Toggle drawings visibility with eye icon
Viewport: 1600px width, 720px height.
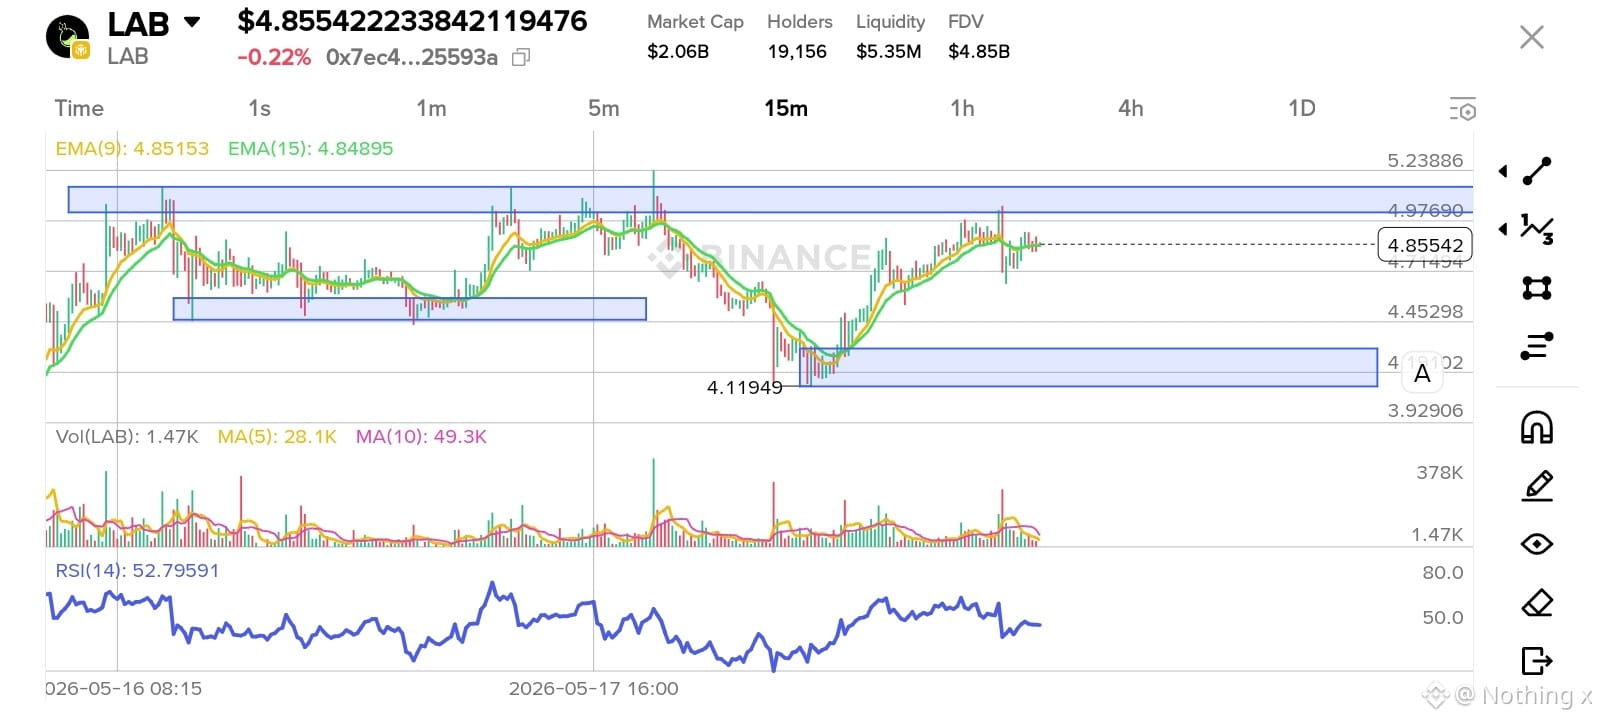click(x=1537, y=544)
